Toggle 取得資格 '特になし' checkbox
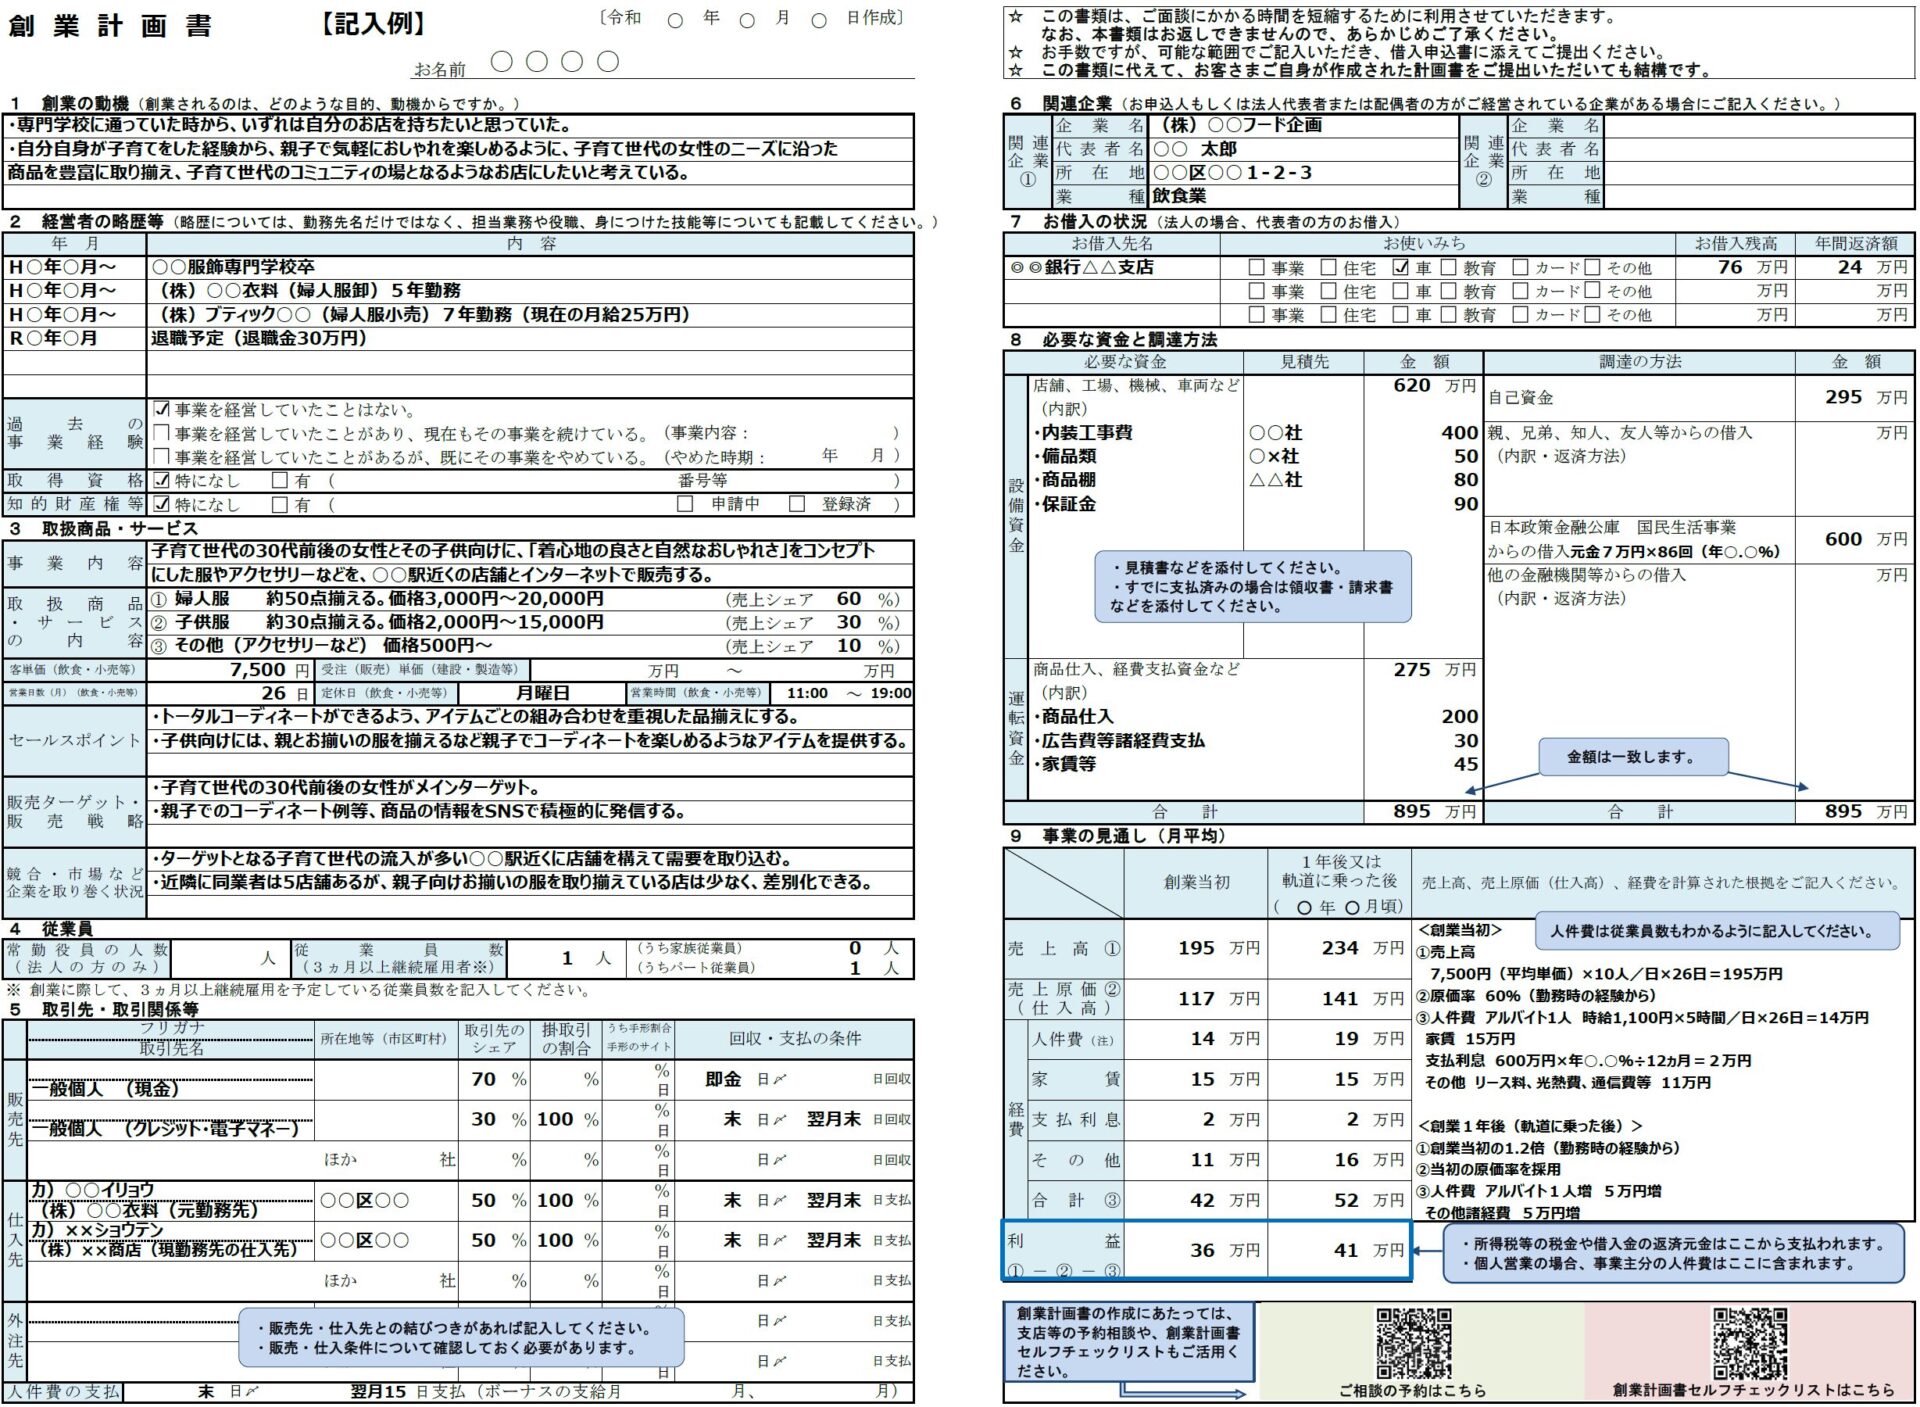Viewport: 1920px width, 1407px height. tap(162, 481)
